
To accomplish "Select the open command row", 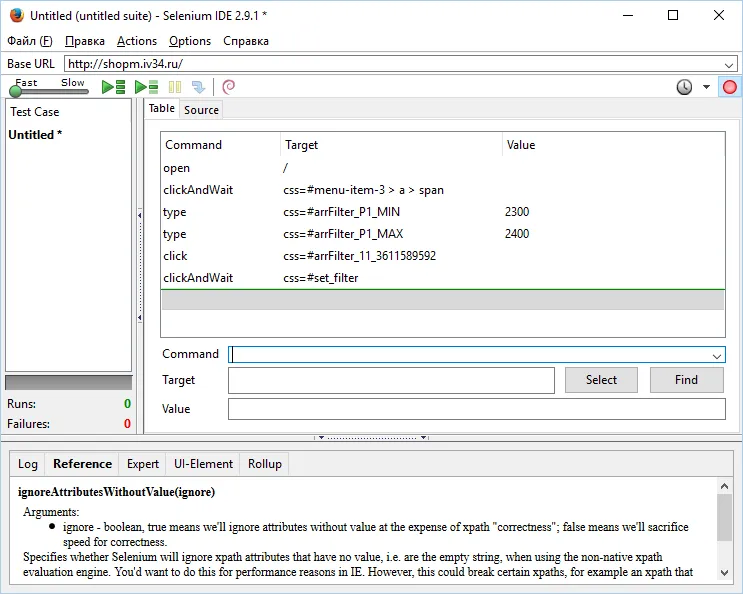I will [443, 168].
